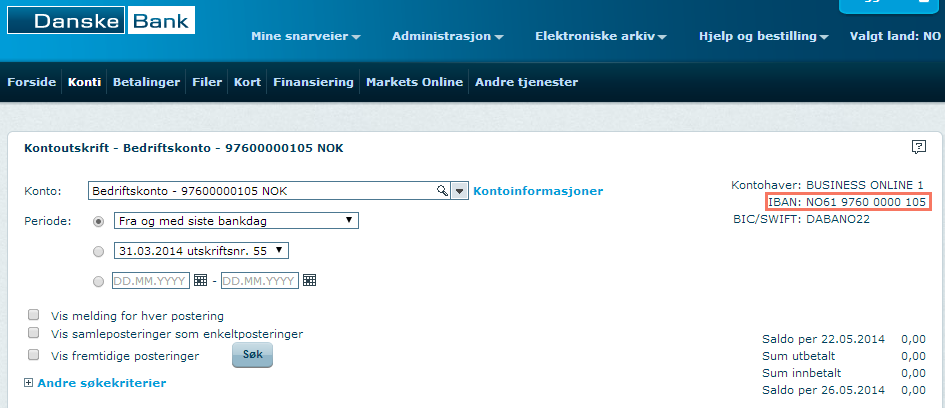Open the start date calendar picker

(200, 280)
